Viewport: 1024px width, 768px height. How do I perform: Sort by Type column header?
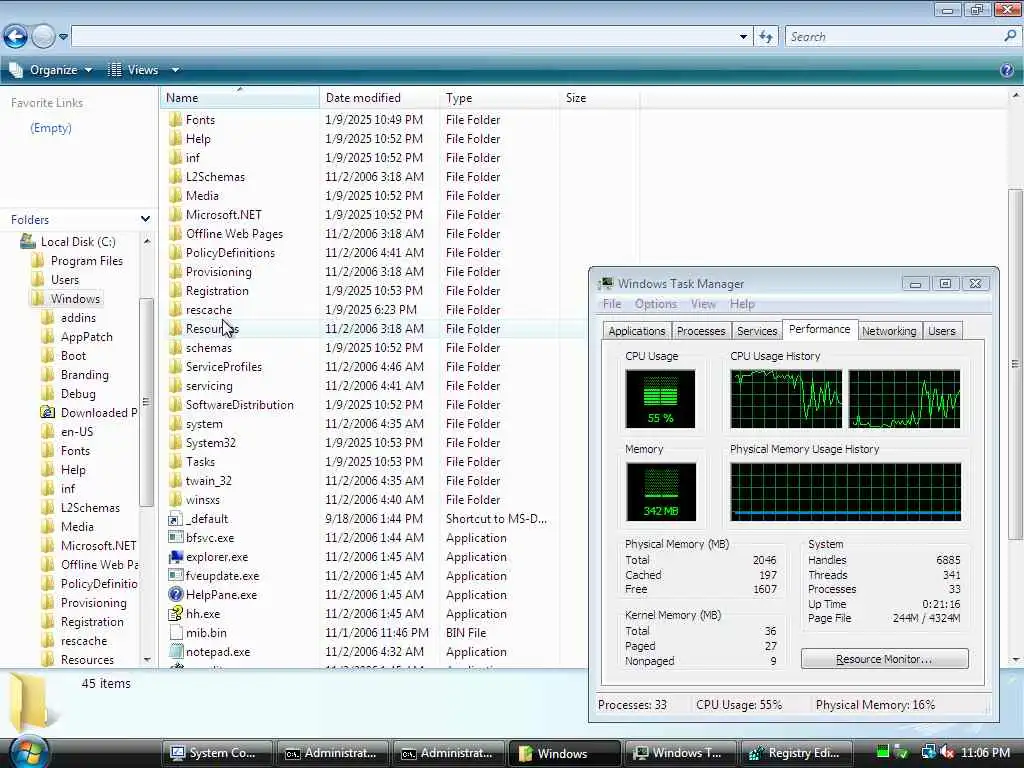click(499, 98)
